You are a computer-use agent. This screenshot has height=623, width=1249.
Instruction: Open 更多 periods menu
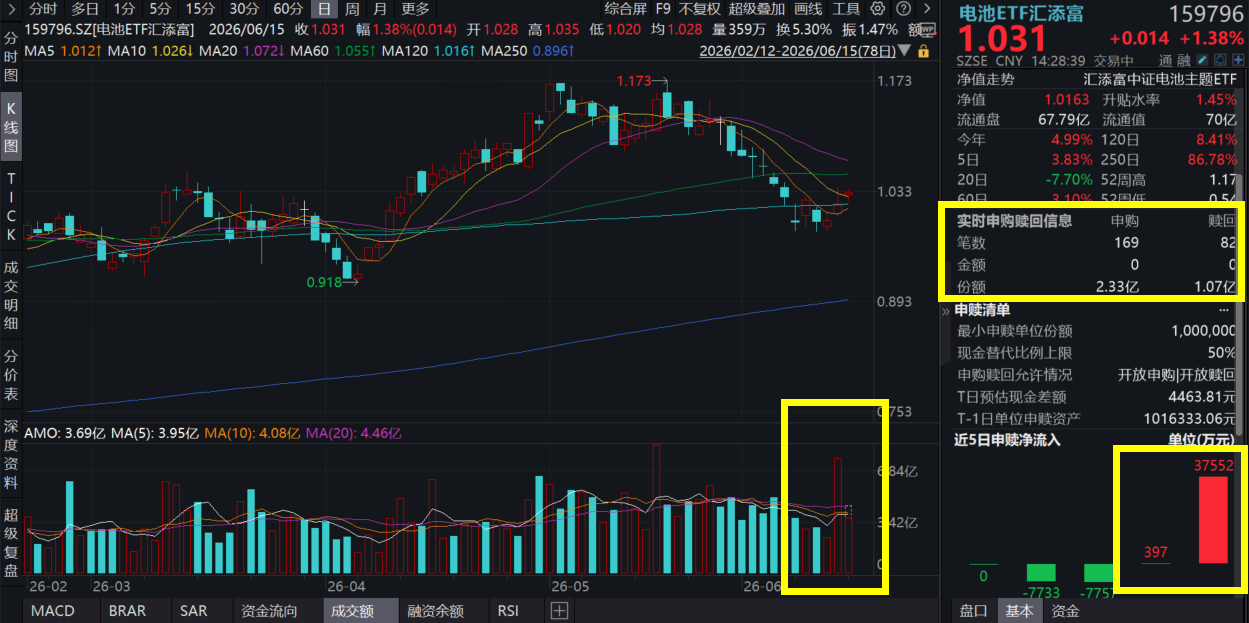416,8
